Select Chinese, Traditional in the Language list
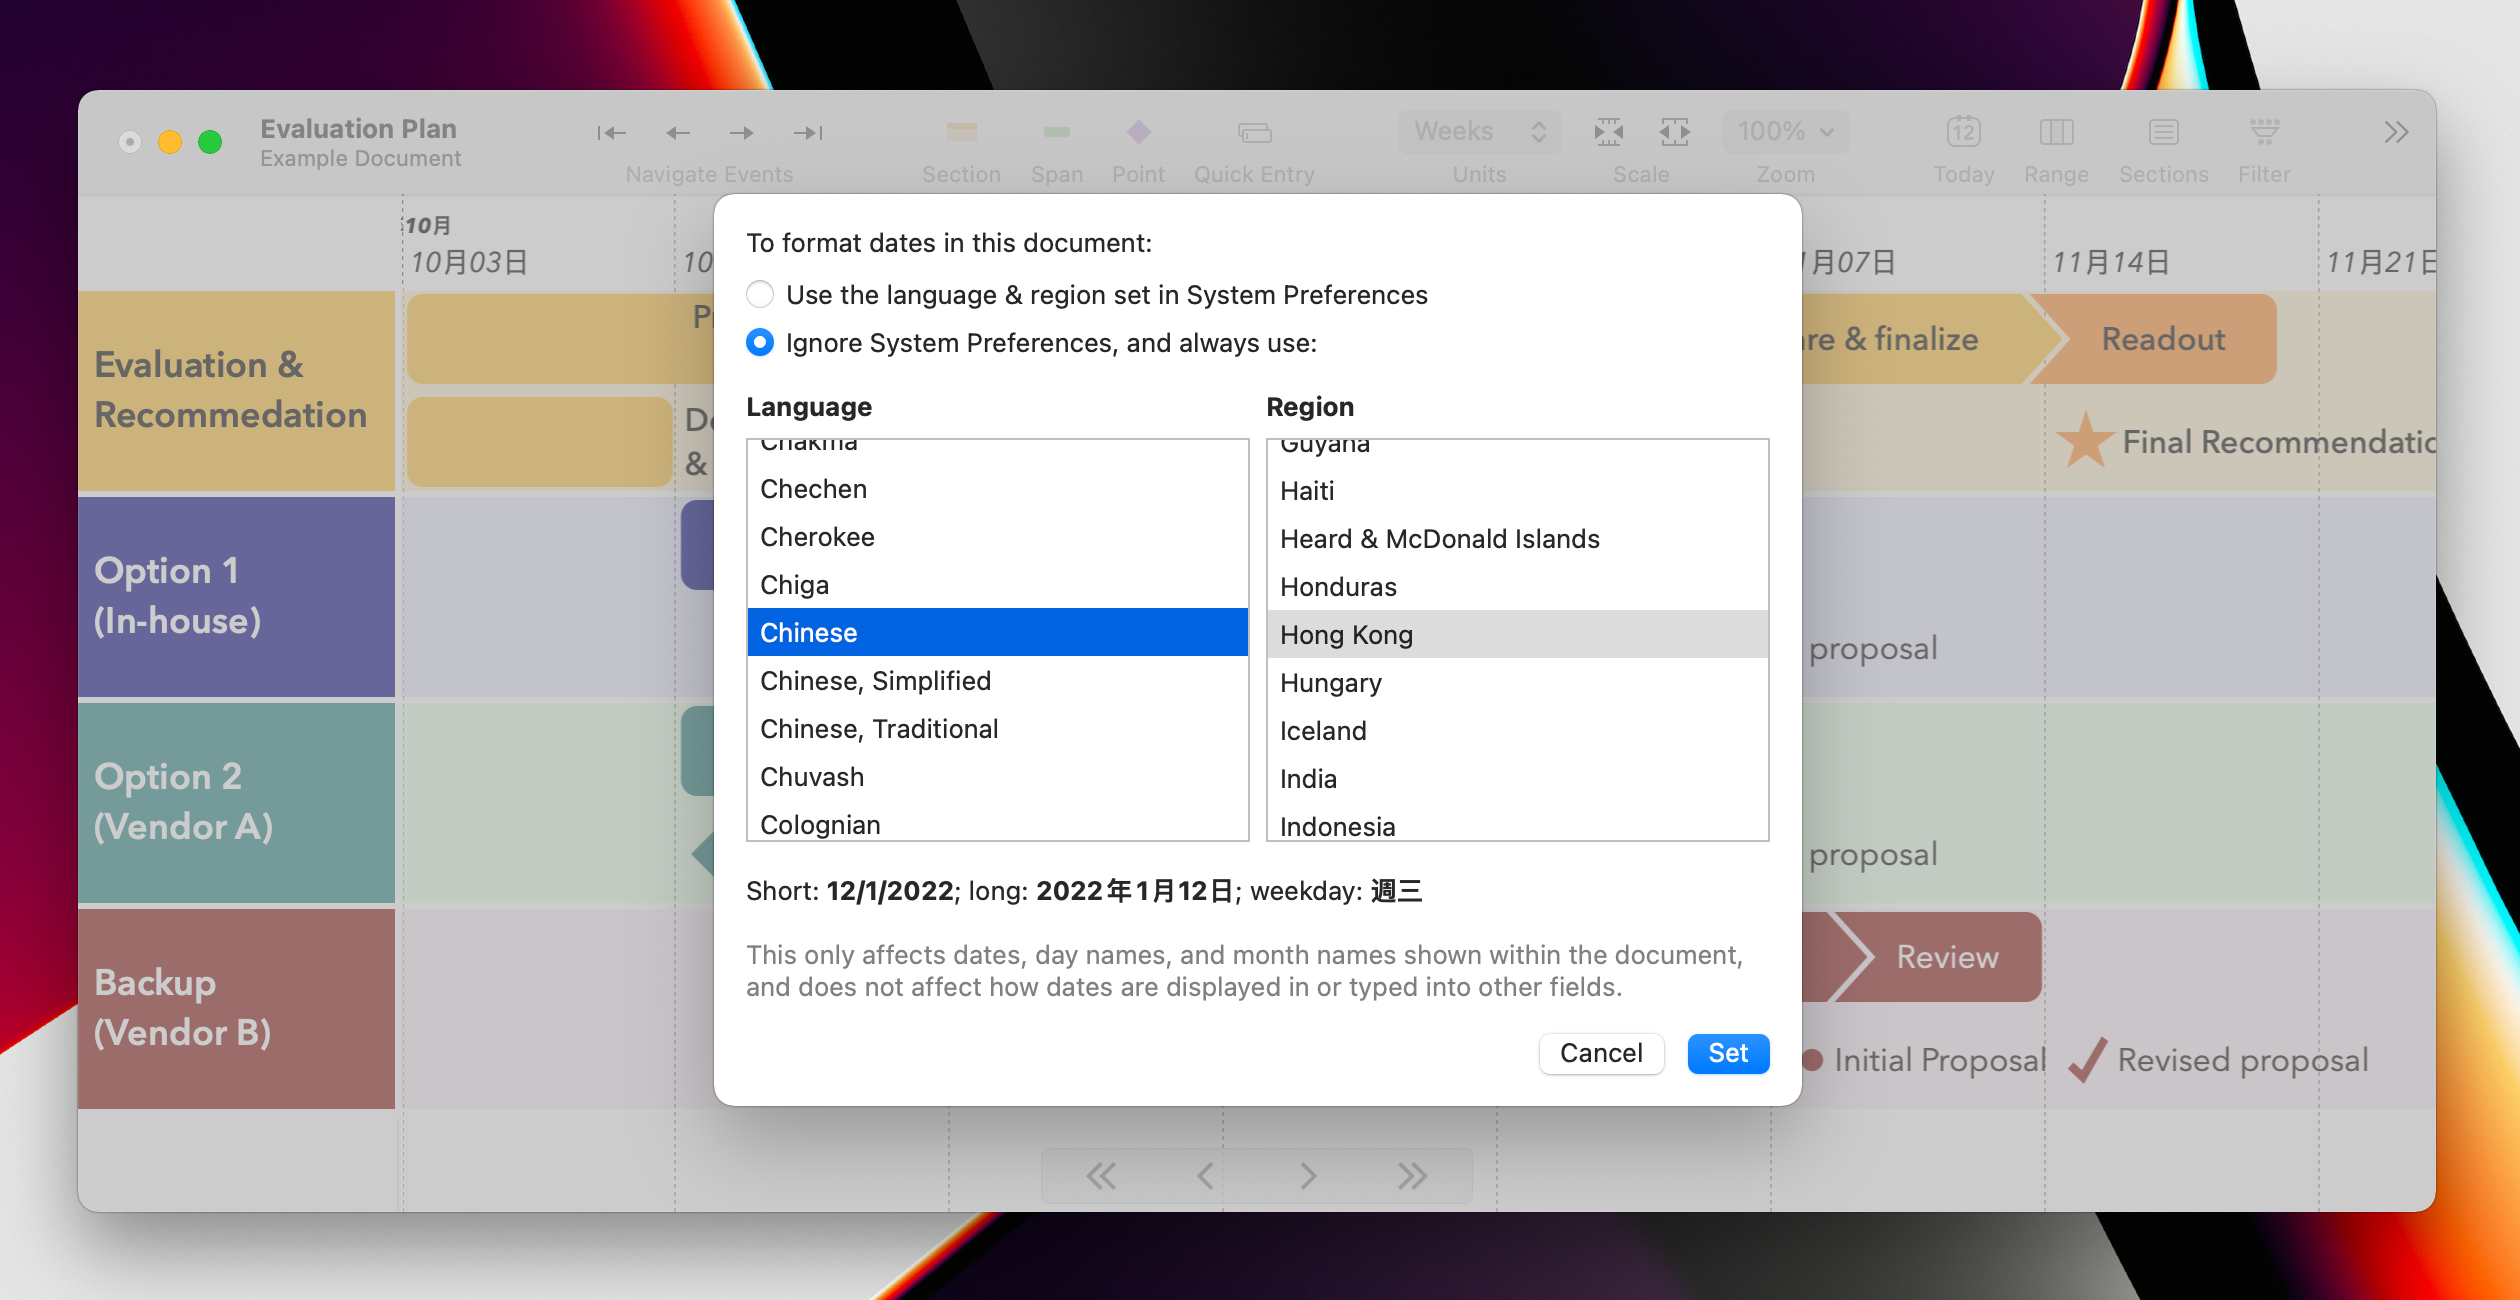 coord(880,728)
